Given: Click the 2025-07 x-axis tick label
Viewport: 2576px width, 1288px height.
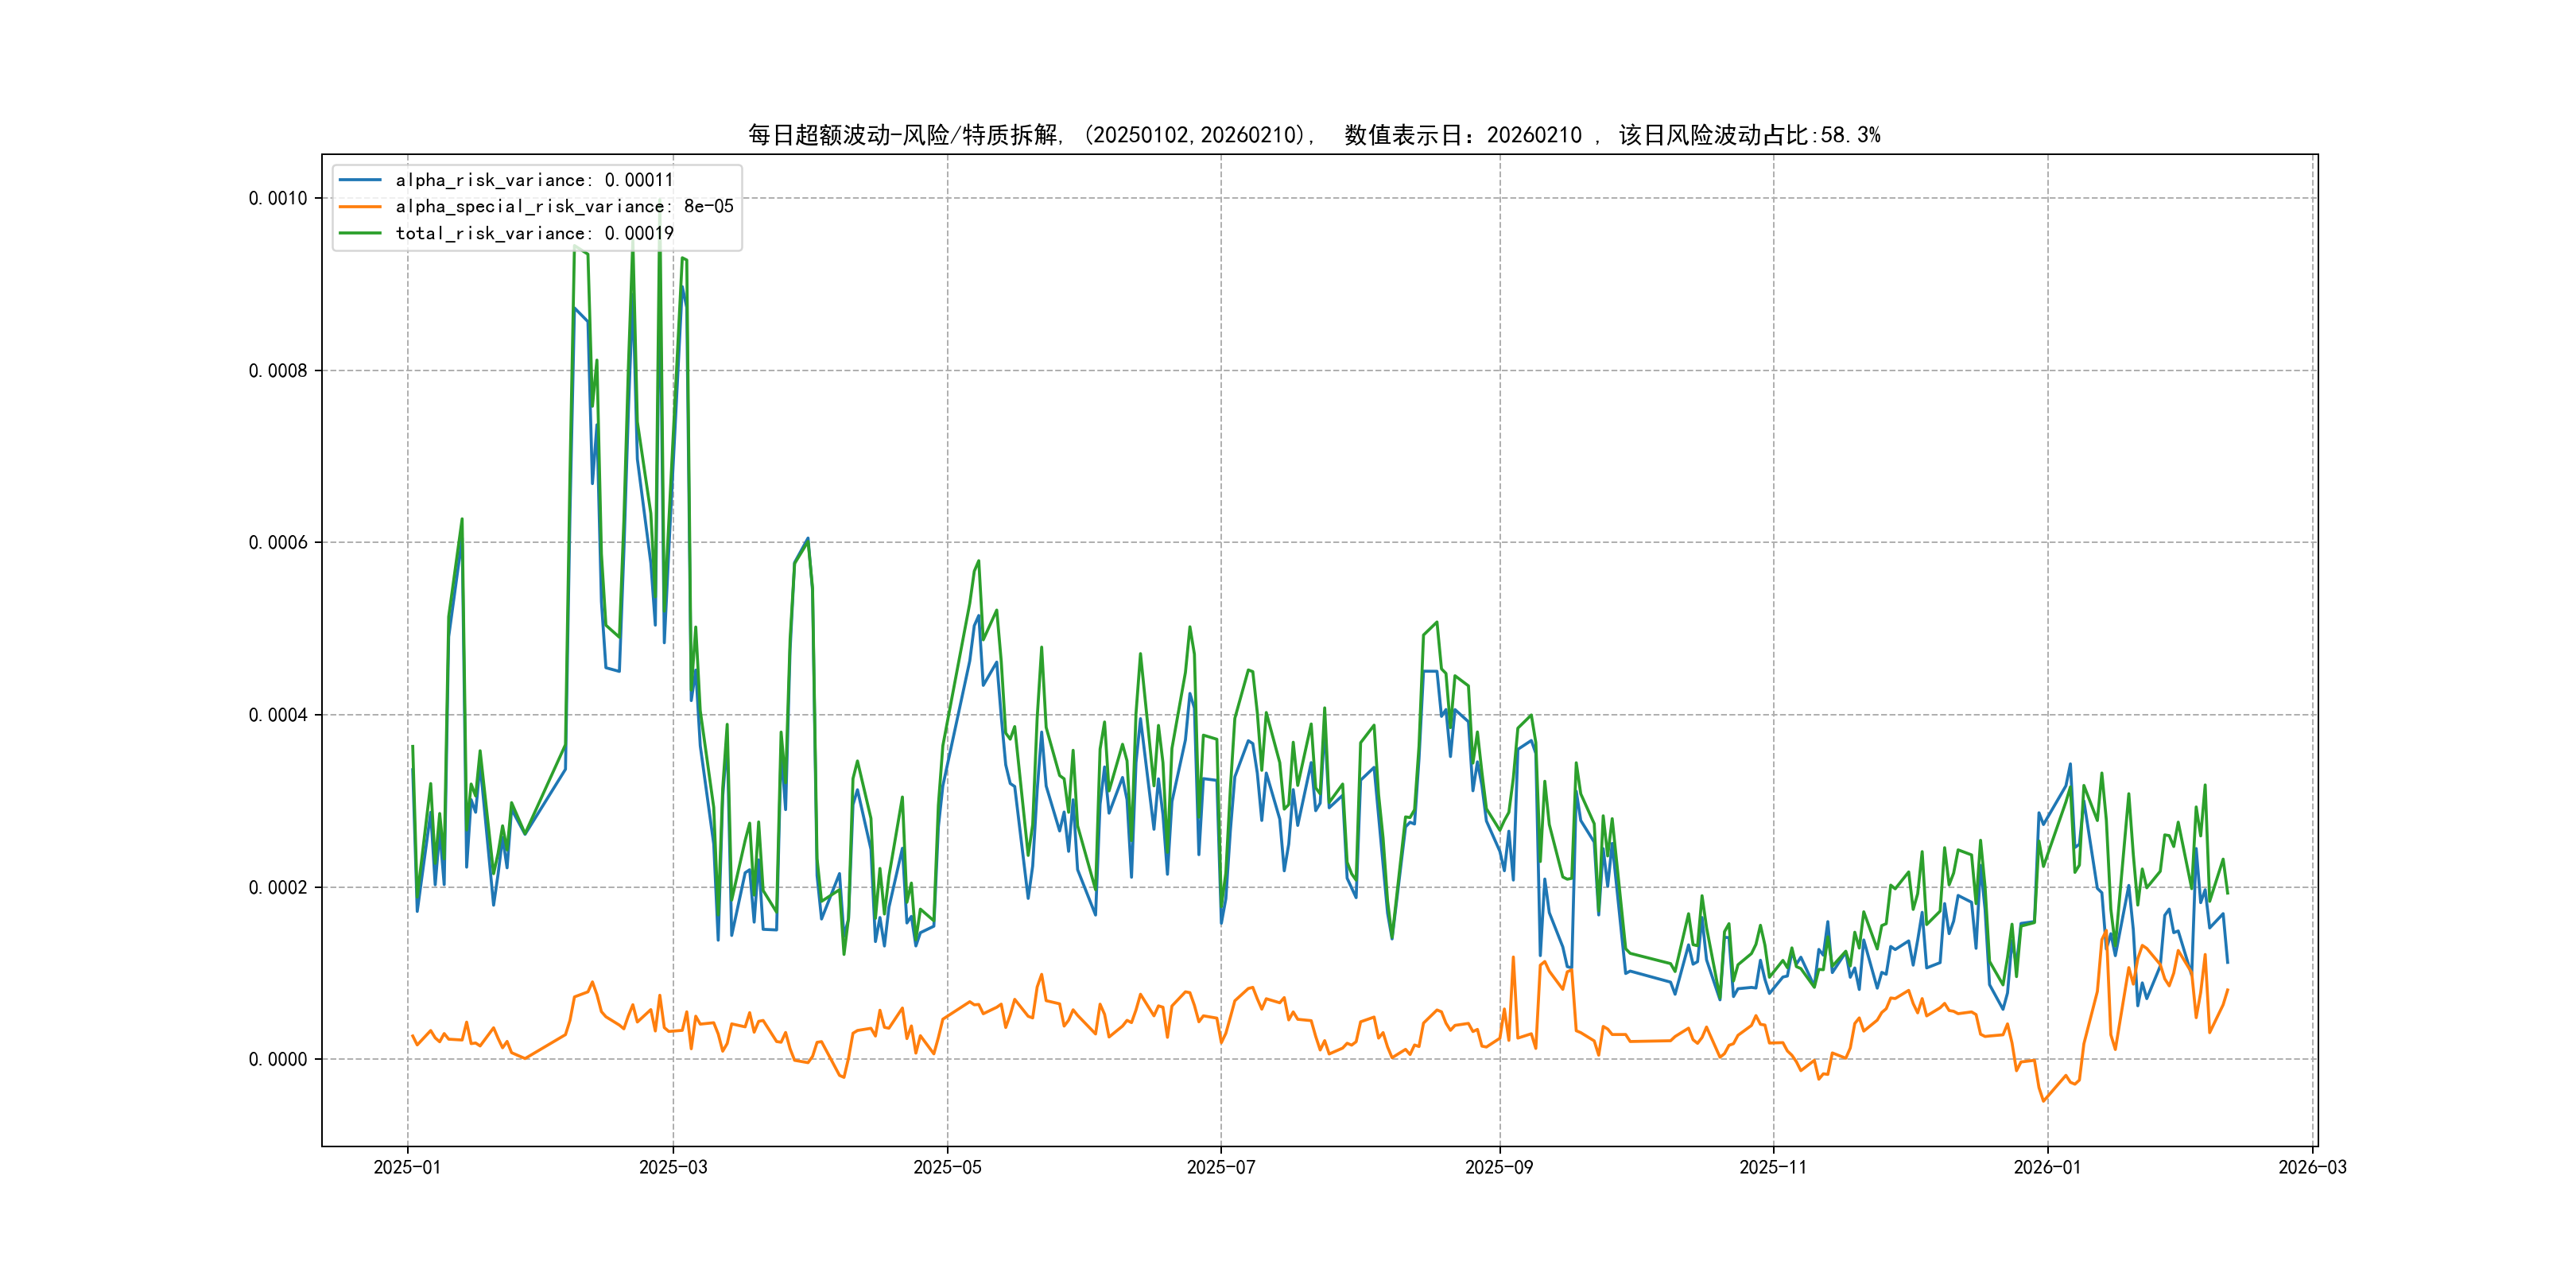Looking at the screenshot, I should (x=1220, y=1167).
